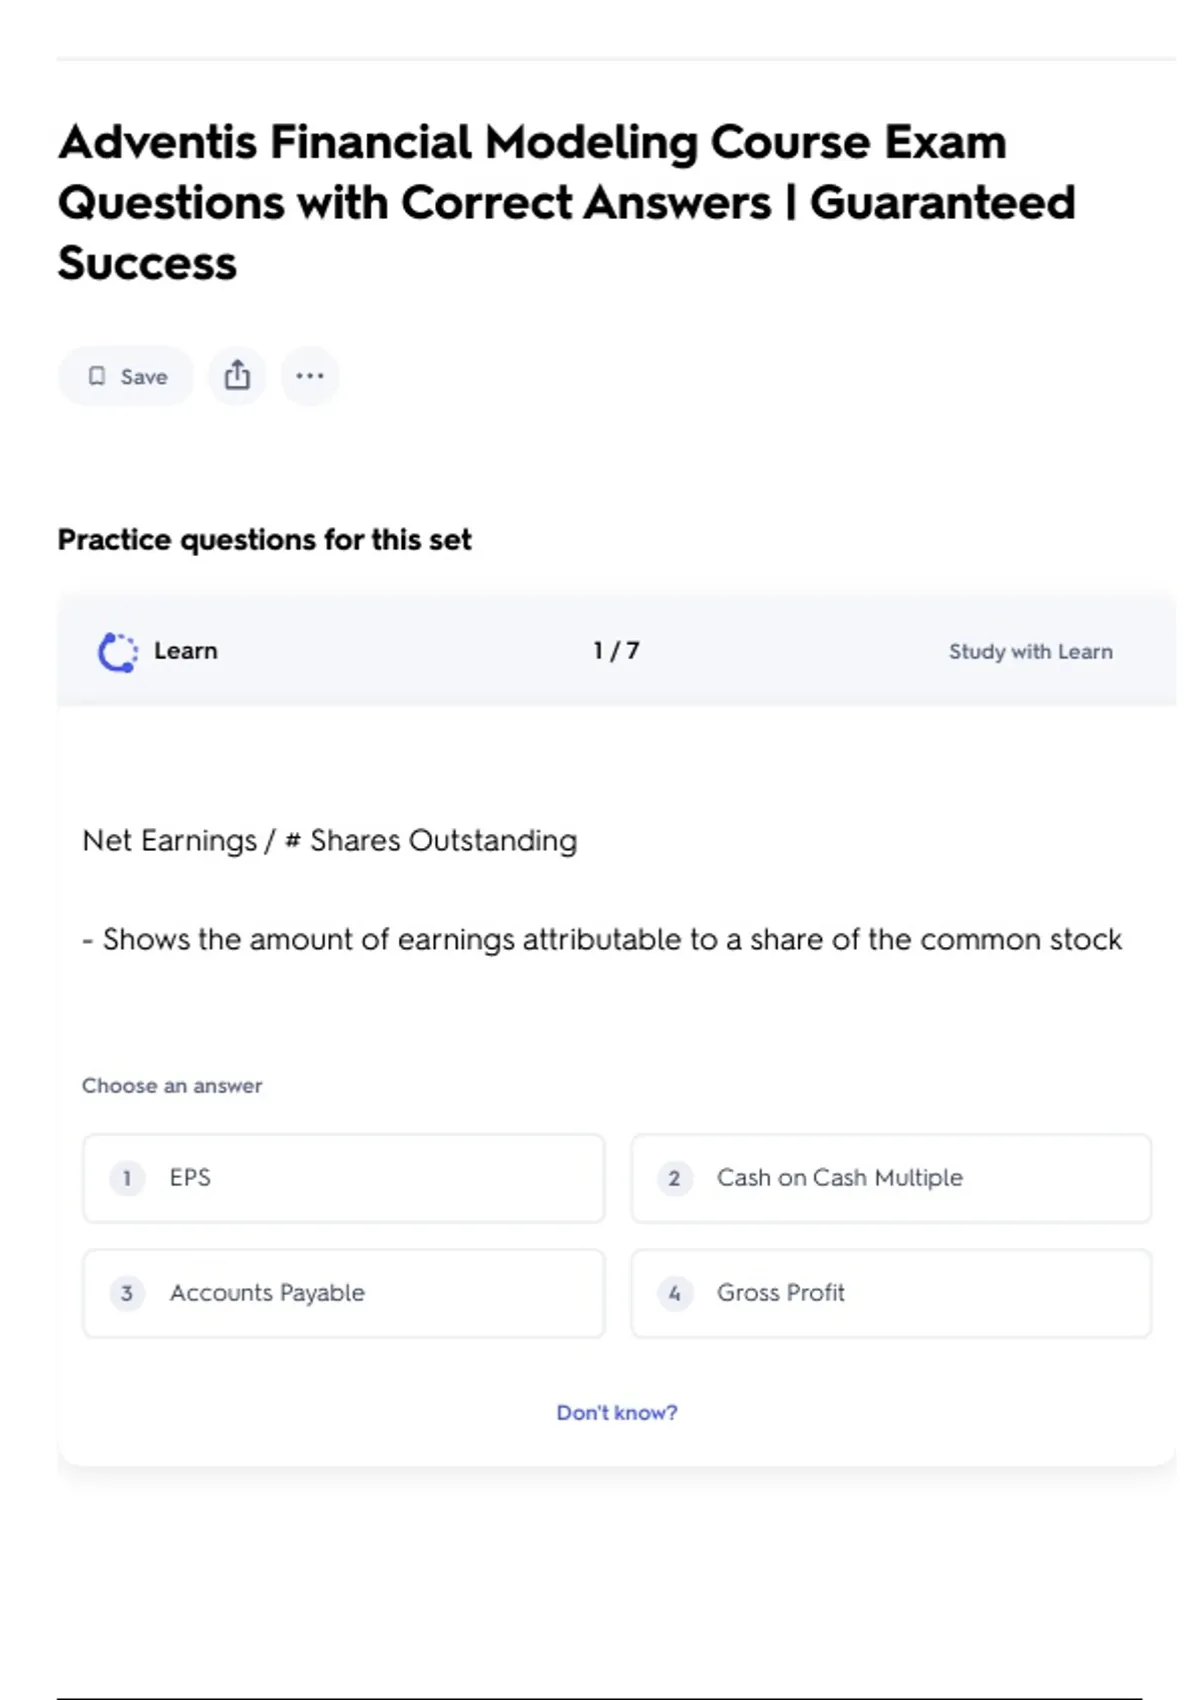
Task: Click the Don't know? link
Action: [616, 1412]
